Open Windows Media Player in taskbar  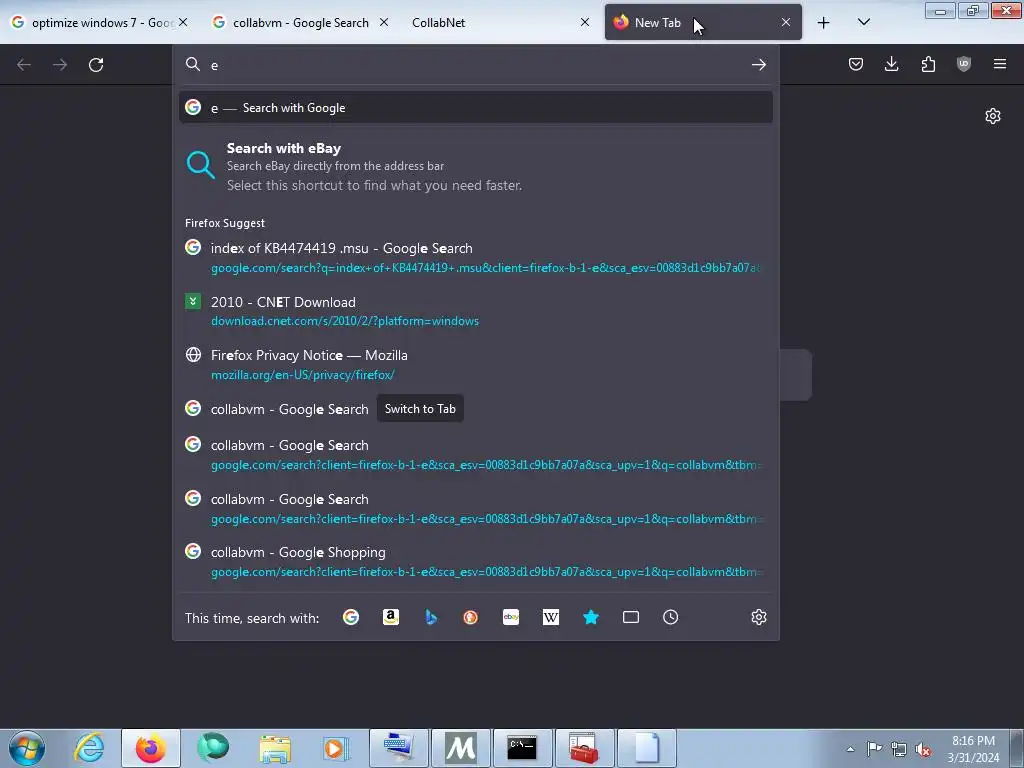tap(336, 748)
